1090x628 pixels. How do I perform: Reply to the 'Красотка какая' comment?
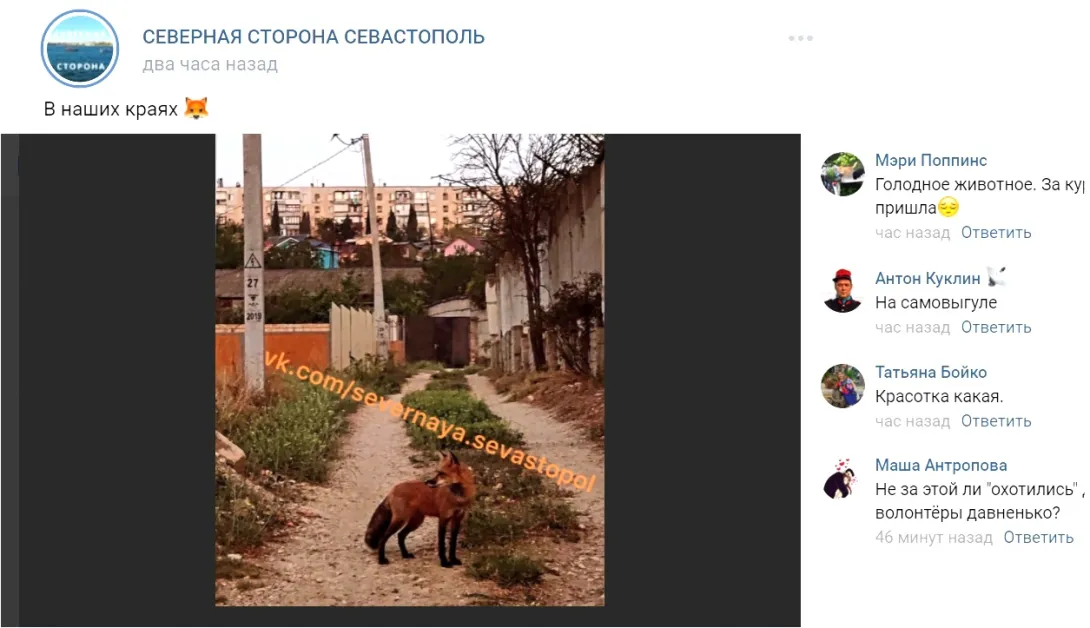click(x=996, y=421)
